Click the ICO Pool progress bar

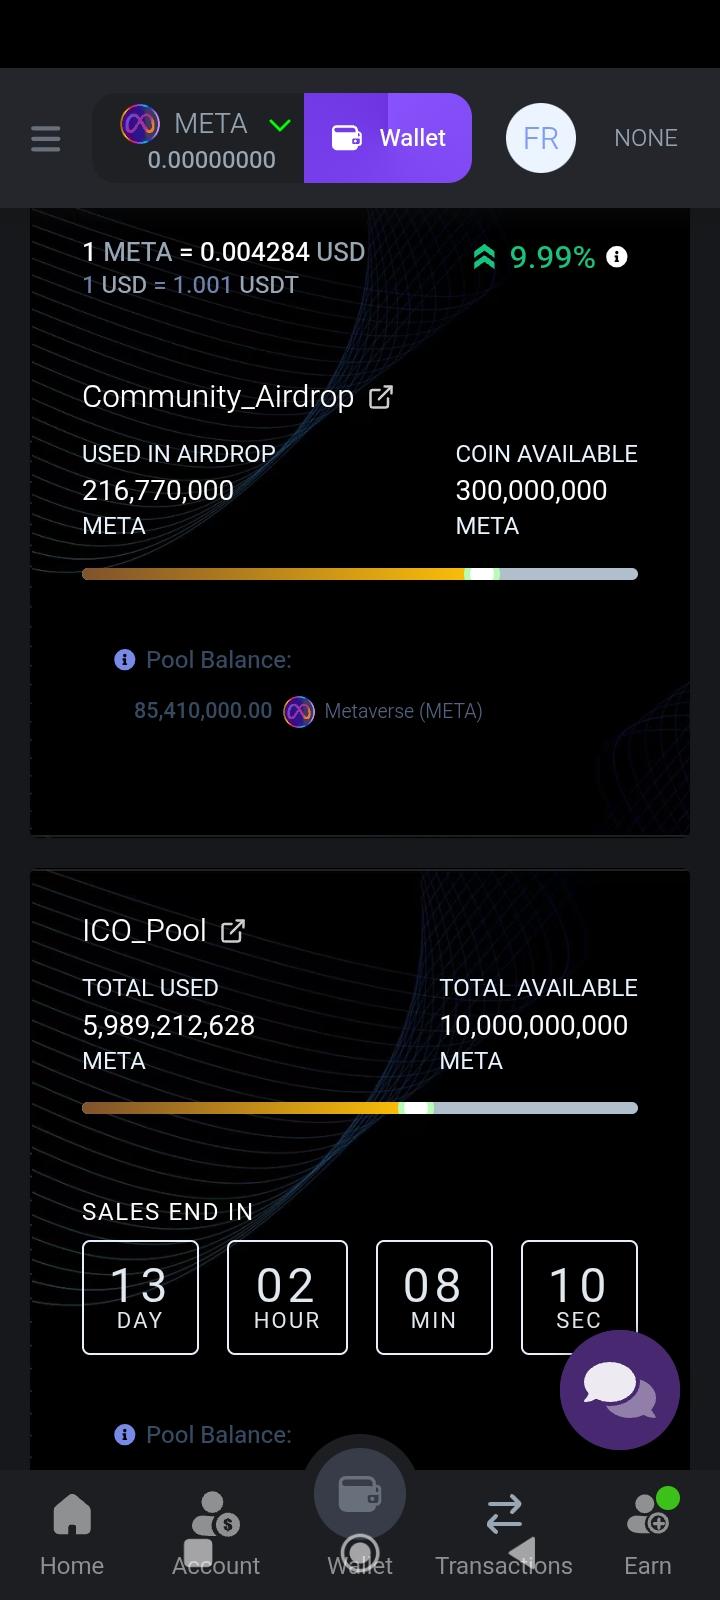tap(360, 1108)
